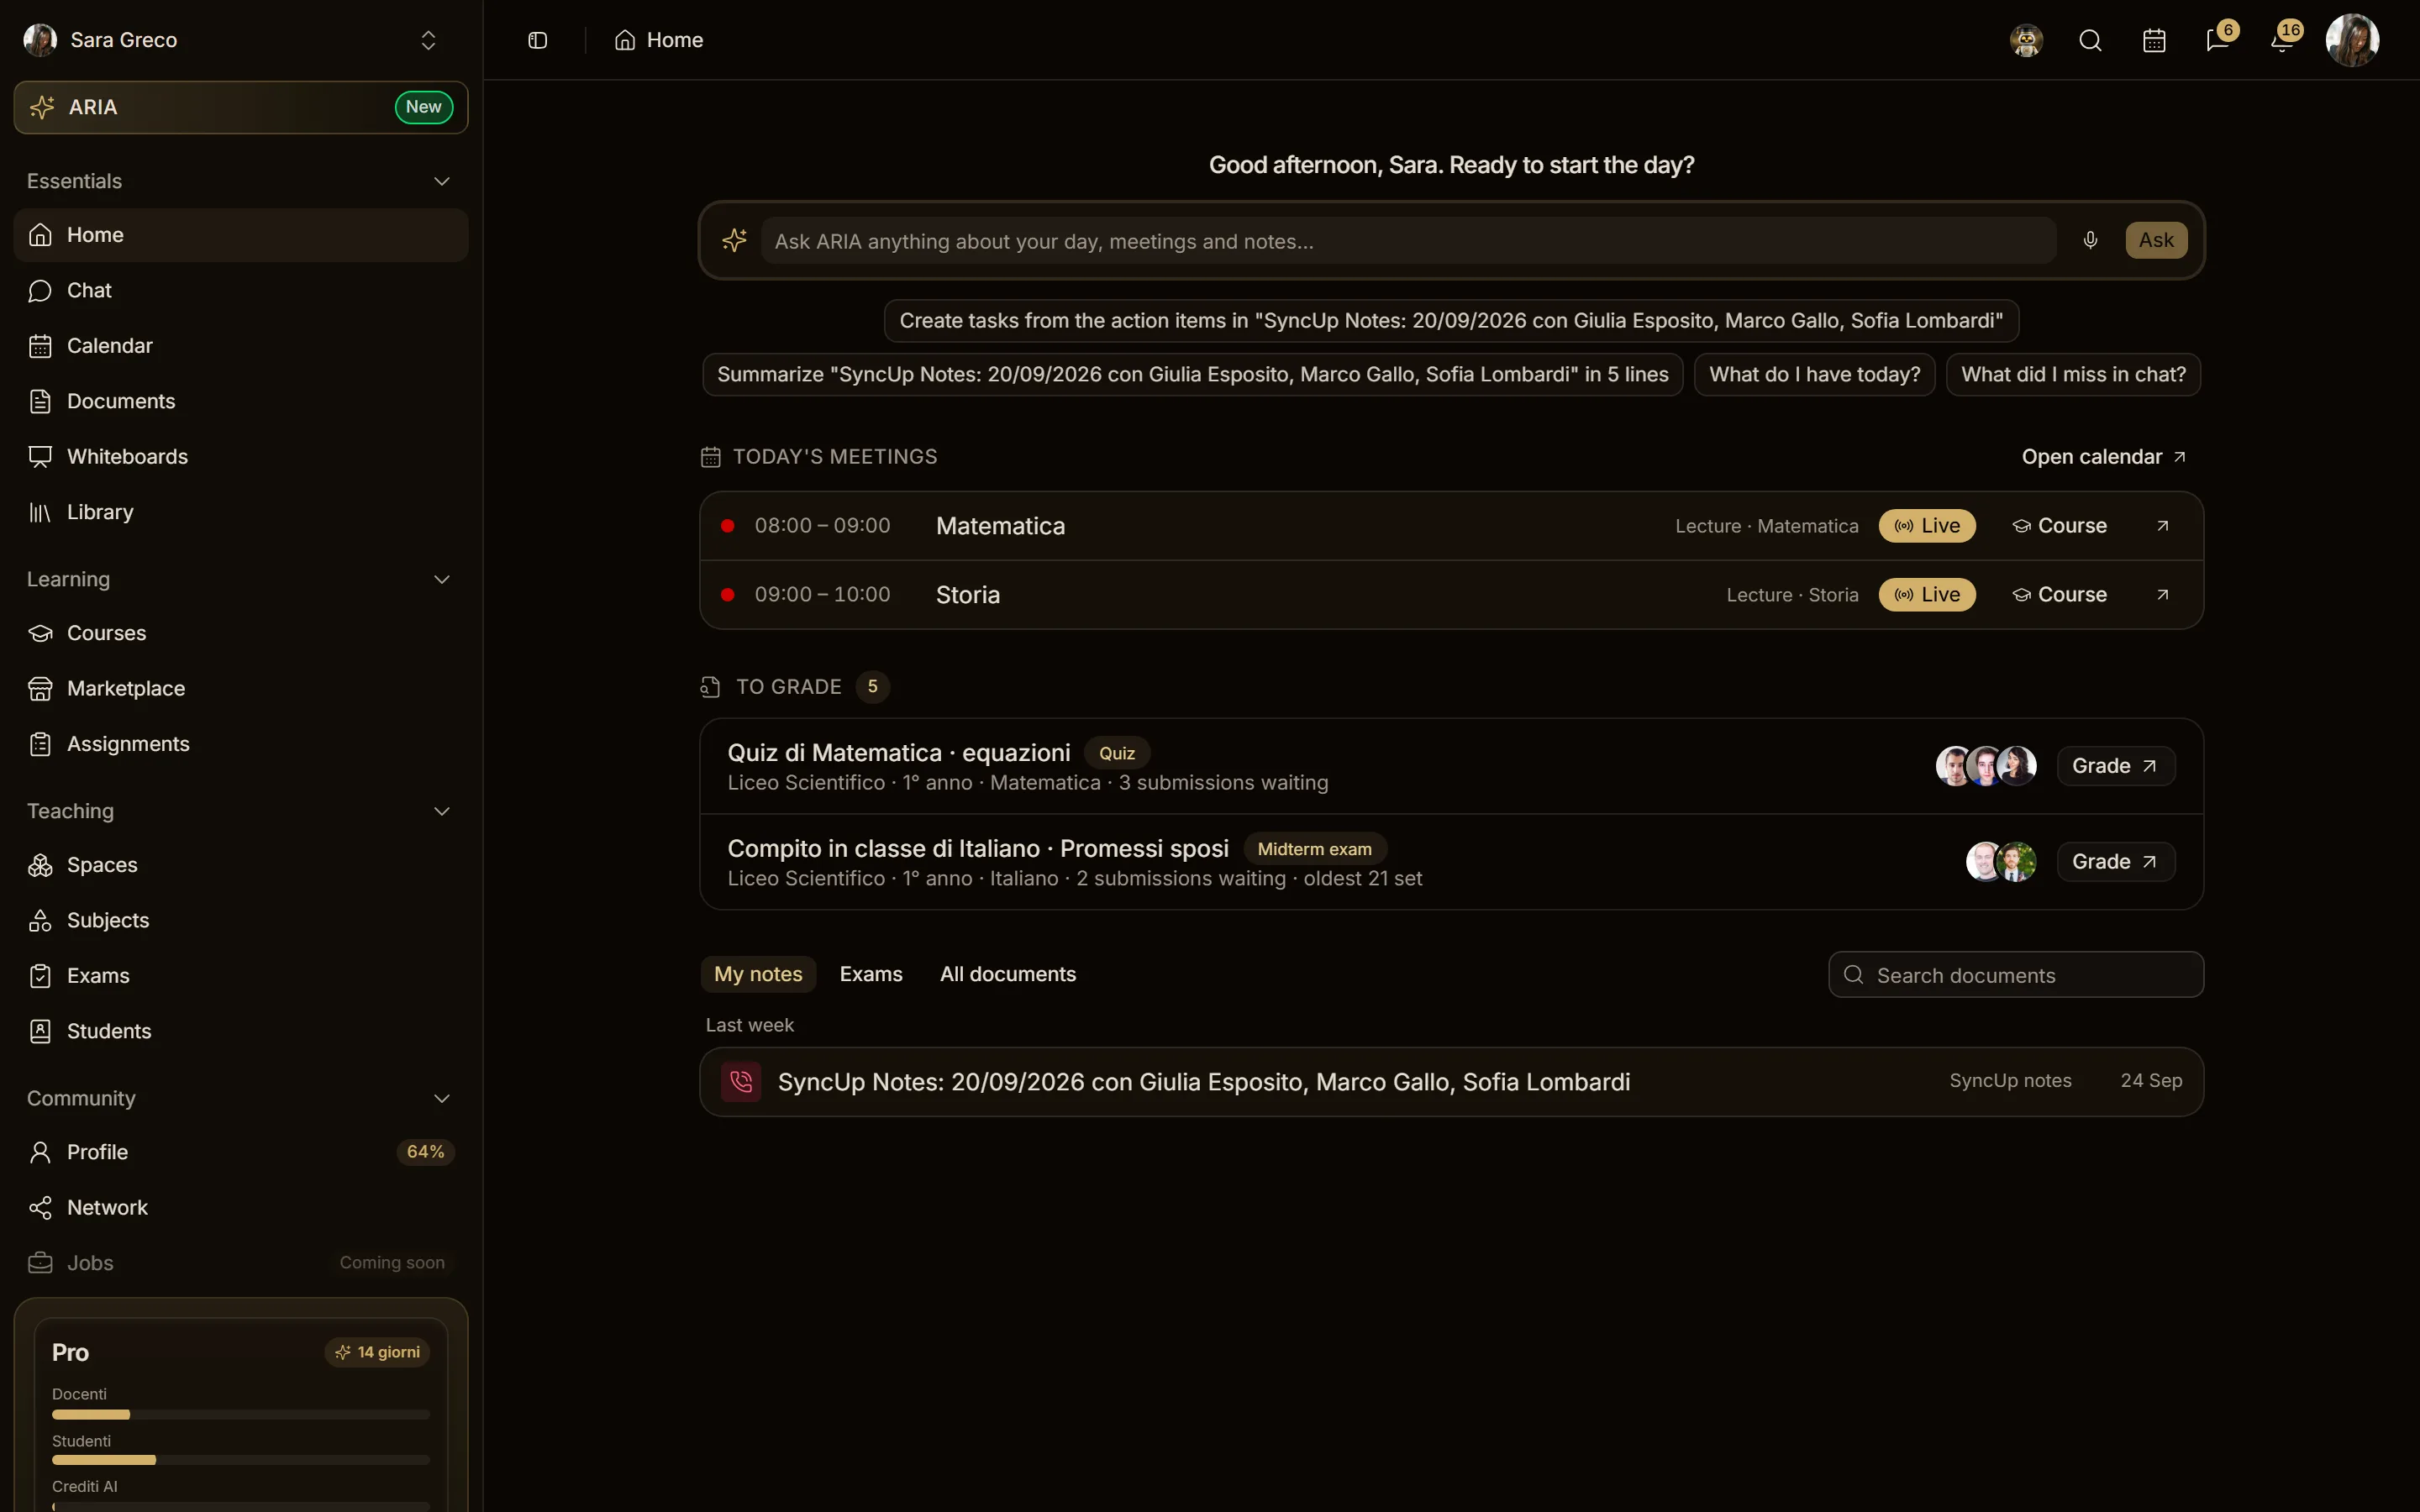Toggle the sidebar panel icon
Viewport: 2420px width, 1512px height.
537,40
